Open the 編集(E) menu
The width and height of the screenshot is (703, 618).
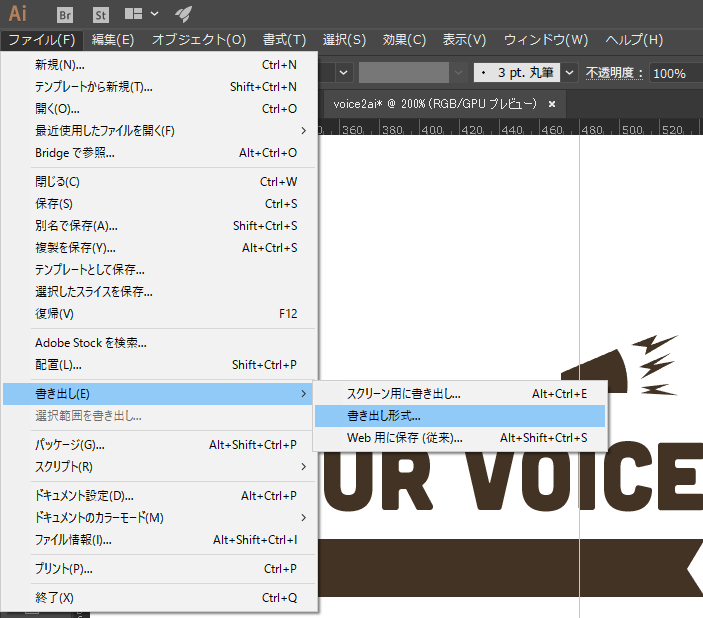coord(113,40)
